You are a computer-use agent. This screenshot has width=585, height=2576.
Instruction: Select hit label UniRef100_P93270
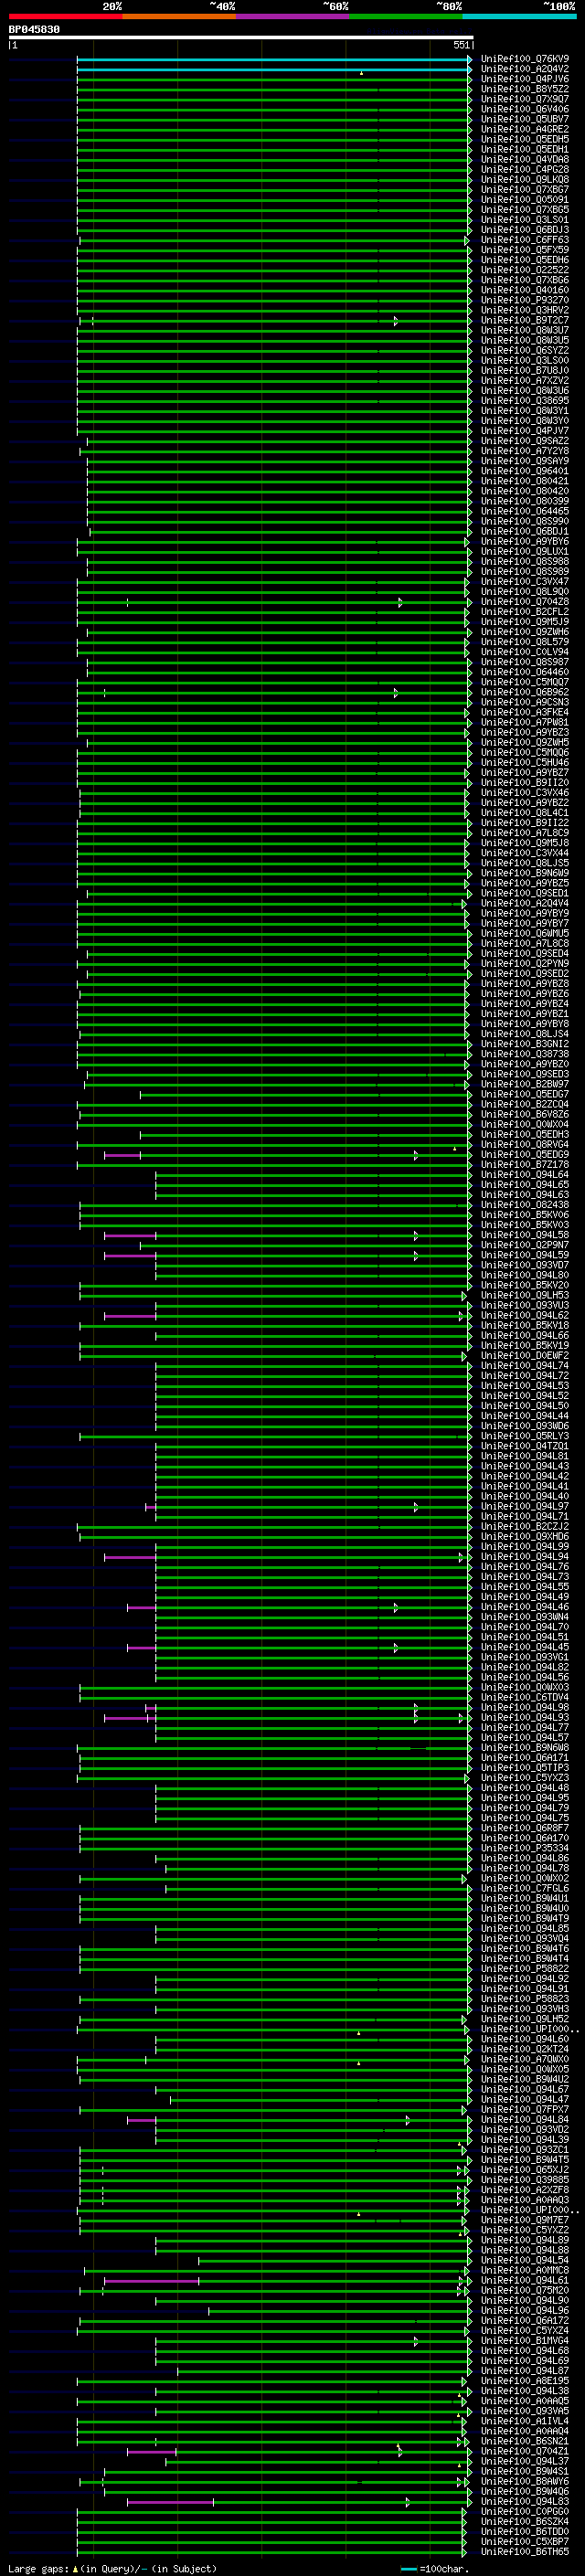click(525, 300)
